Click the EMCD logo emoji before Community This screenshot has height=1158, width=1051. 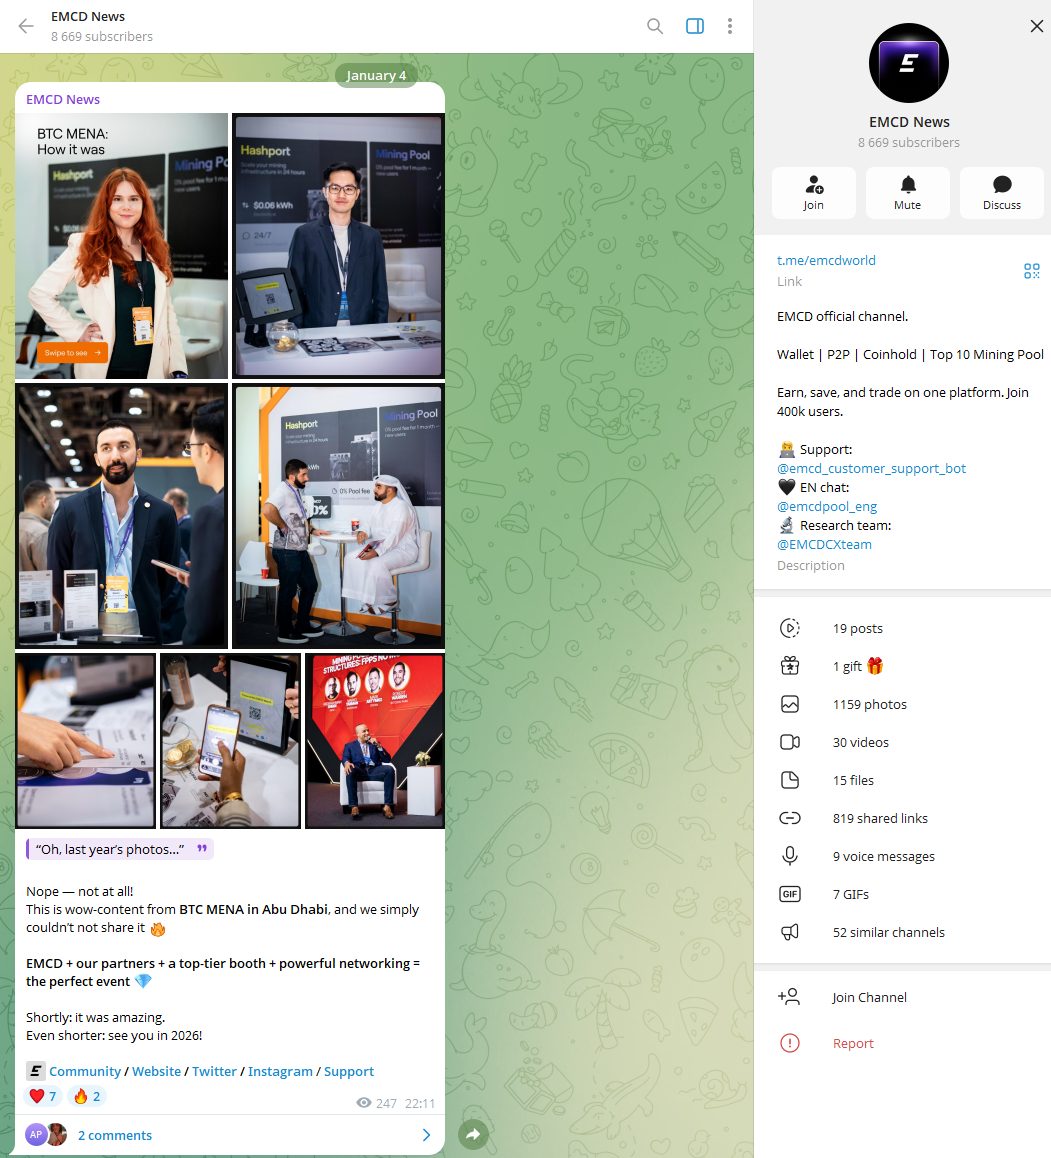click(x=35, y=1071)
